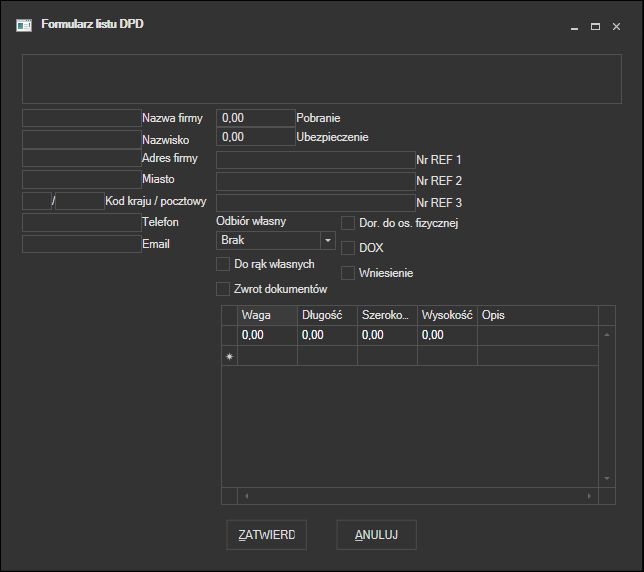Check the DOX option
This screenshot has width=644, height=572.
[348, 248]
